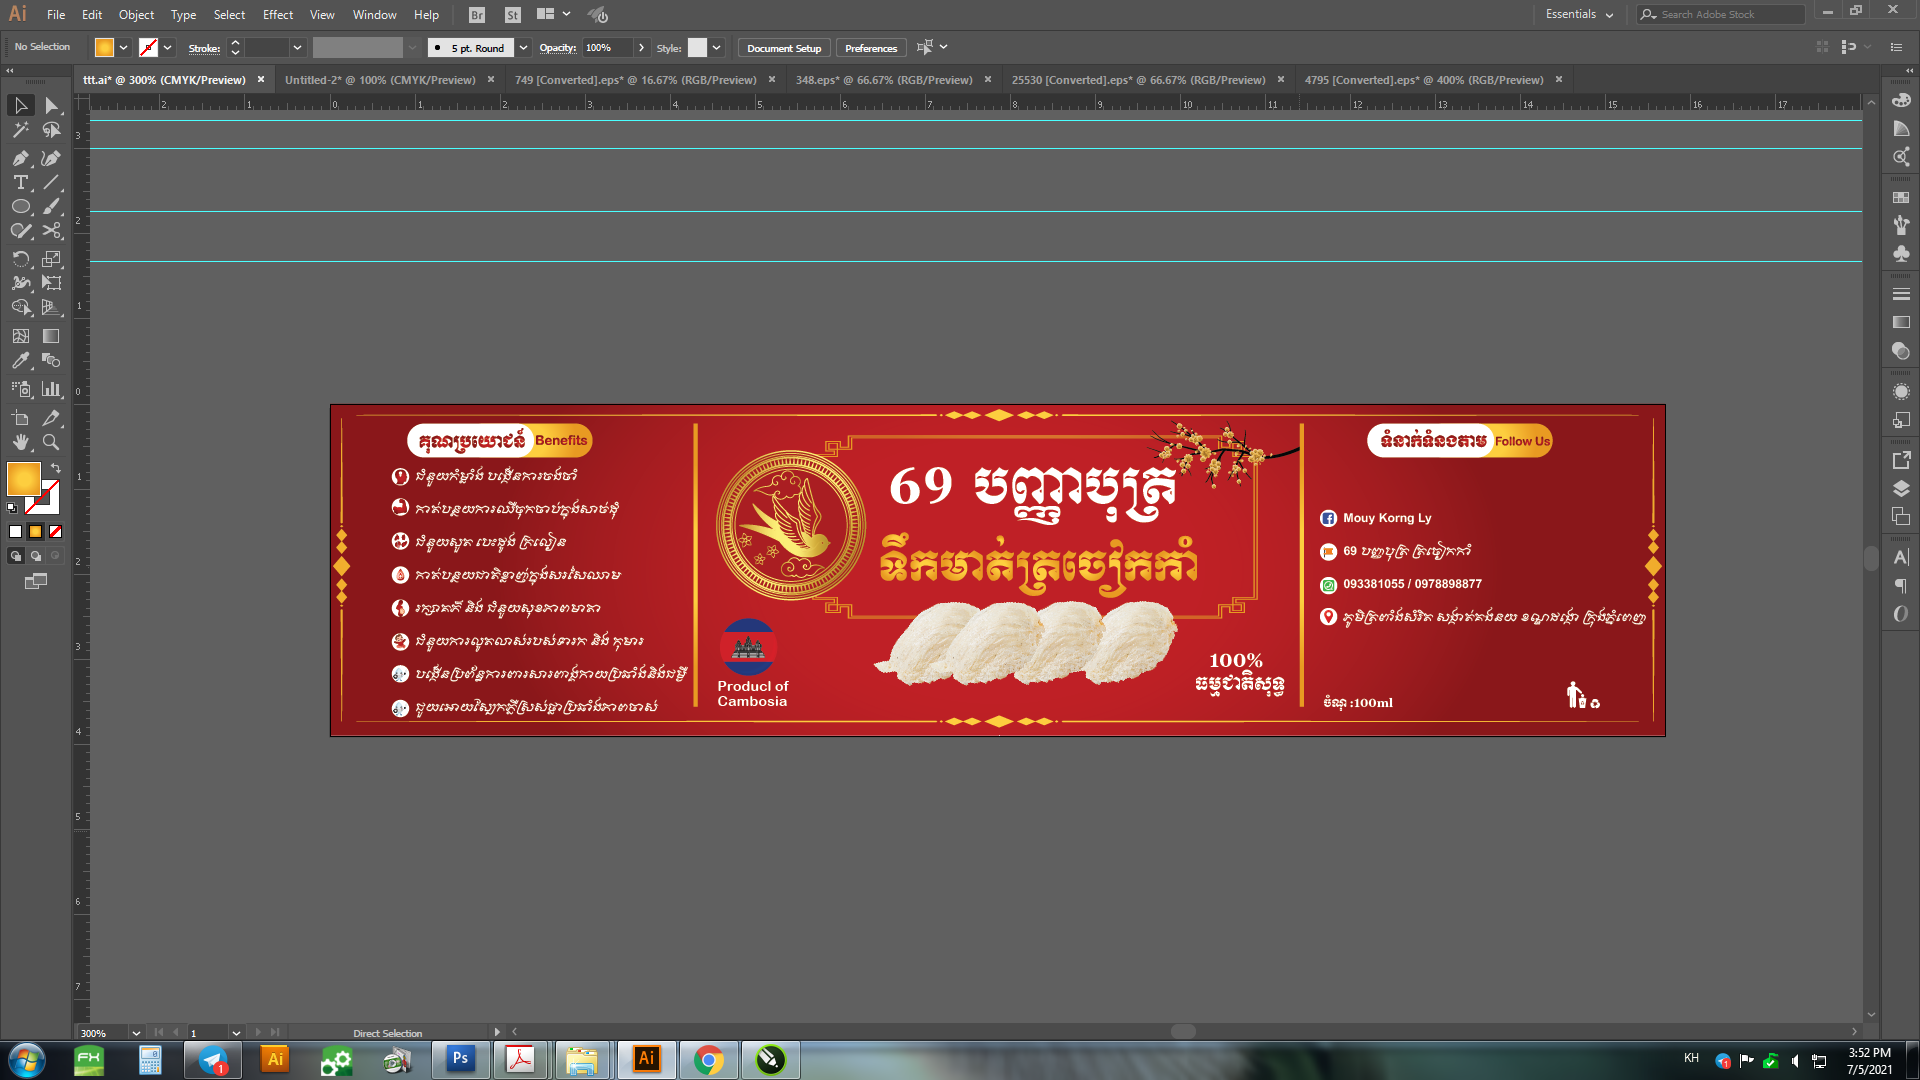This screenshot has width=1920, height=1080.
Task: Open the brush definition dropdown
Action: point(523,48)
